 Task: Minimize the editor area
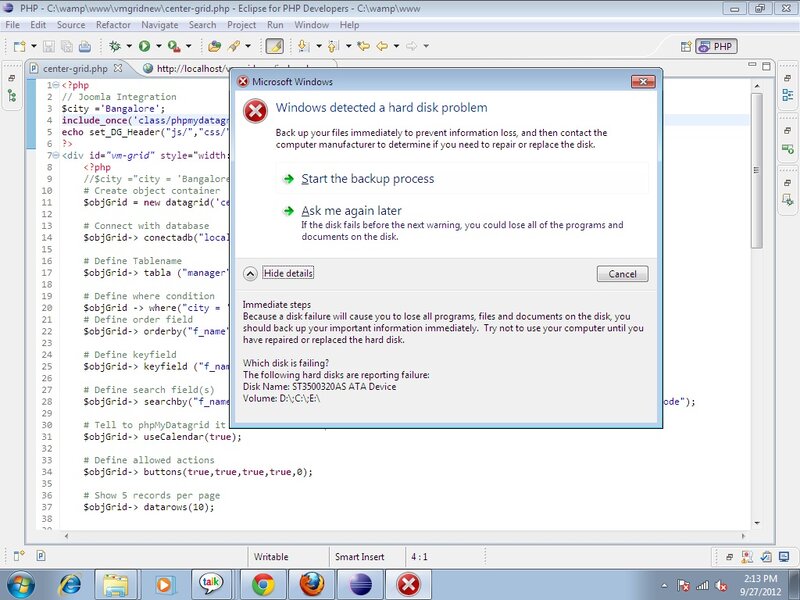click(x=752, y=65)
